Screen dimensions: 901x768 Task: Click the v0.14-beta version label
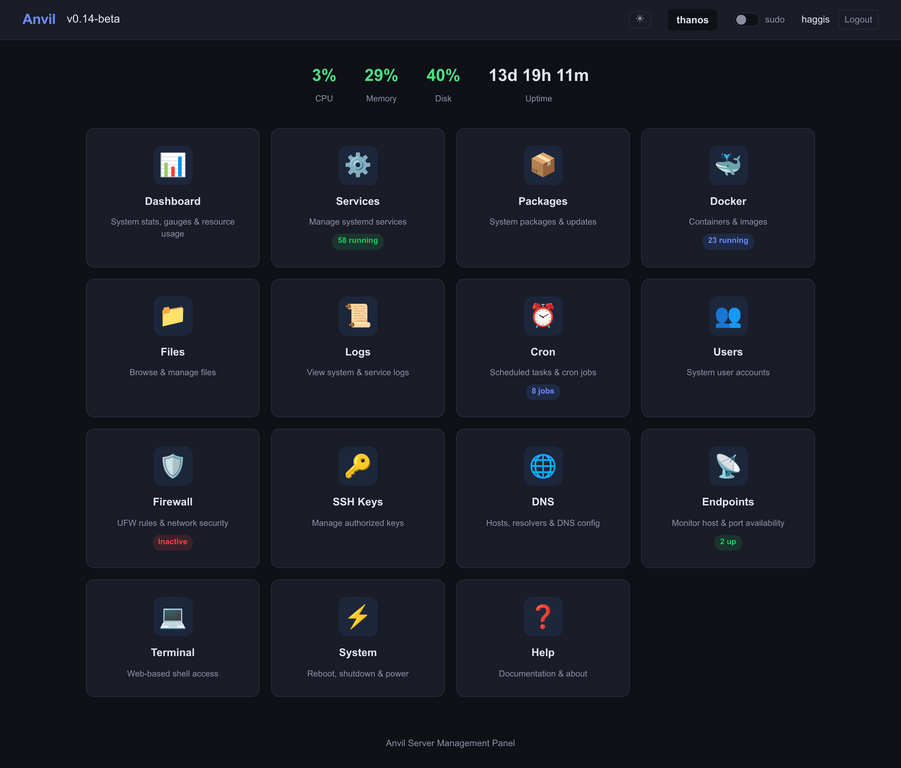(x=93, y=19)
